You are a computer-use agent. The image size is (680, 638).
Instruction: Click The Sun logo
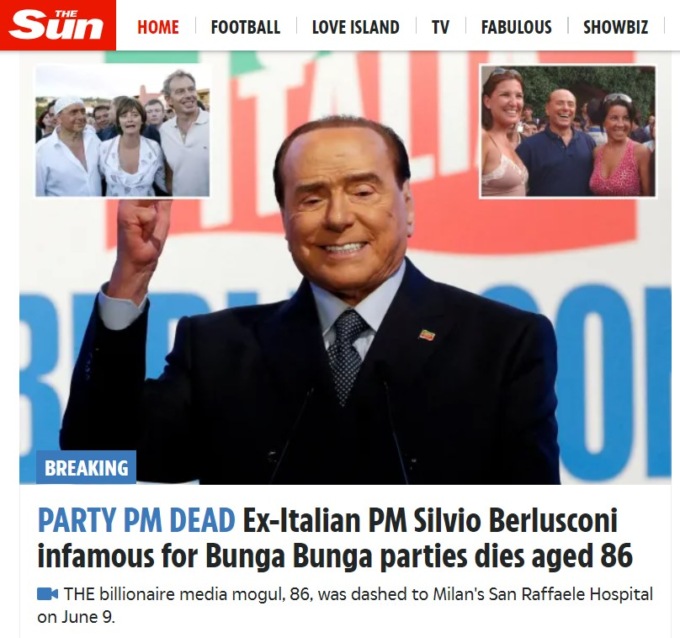(58, 25)
